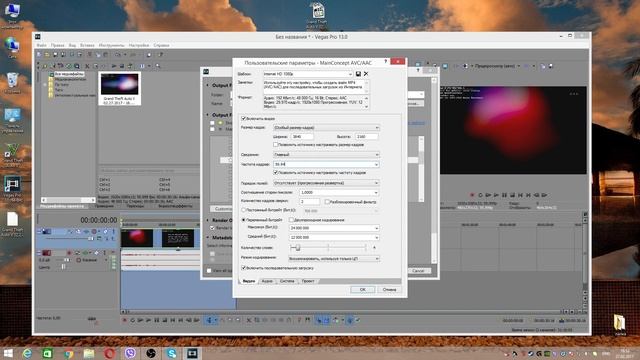The image size is (640, 360).
Task: Collapse the Output Format section in Render As
Action: [x=207, y=115]
